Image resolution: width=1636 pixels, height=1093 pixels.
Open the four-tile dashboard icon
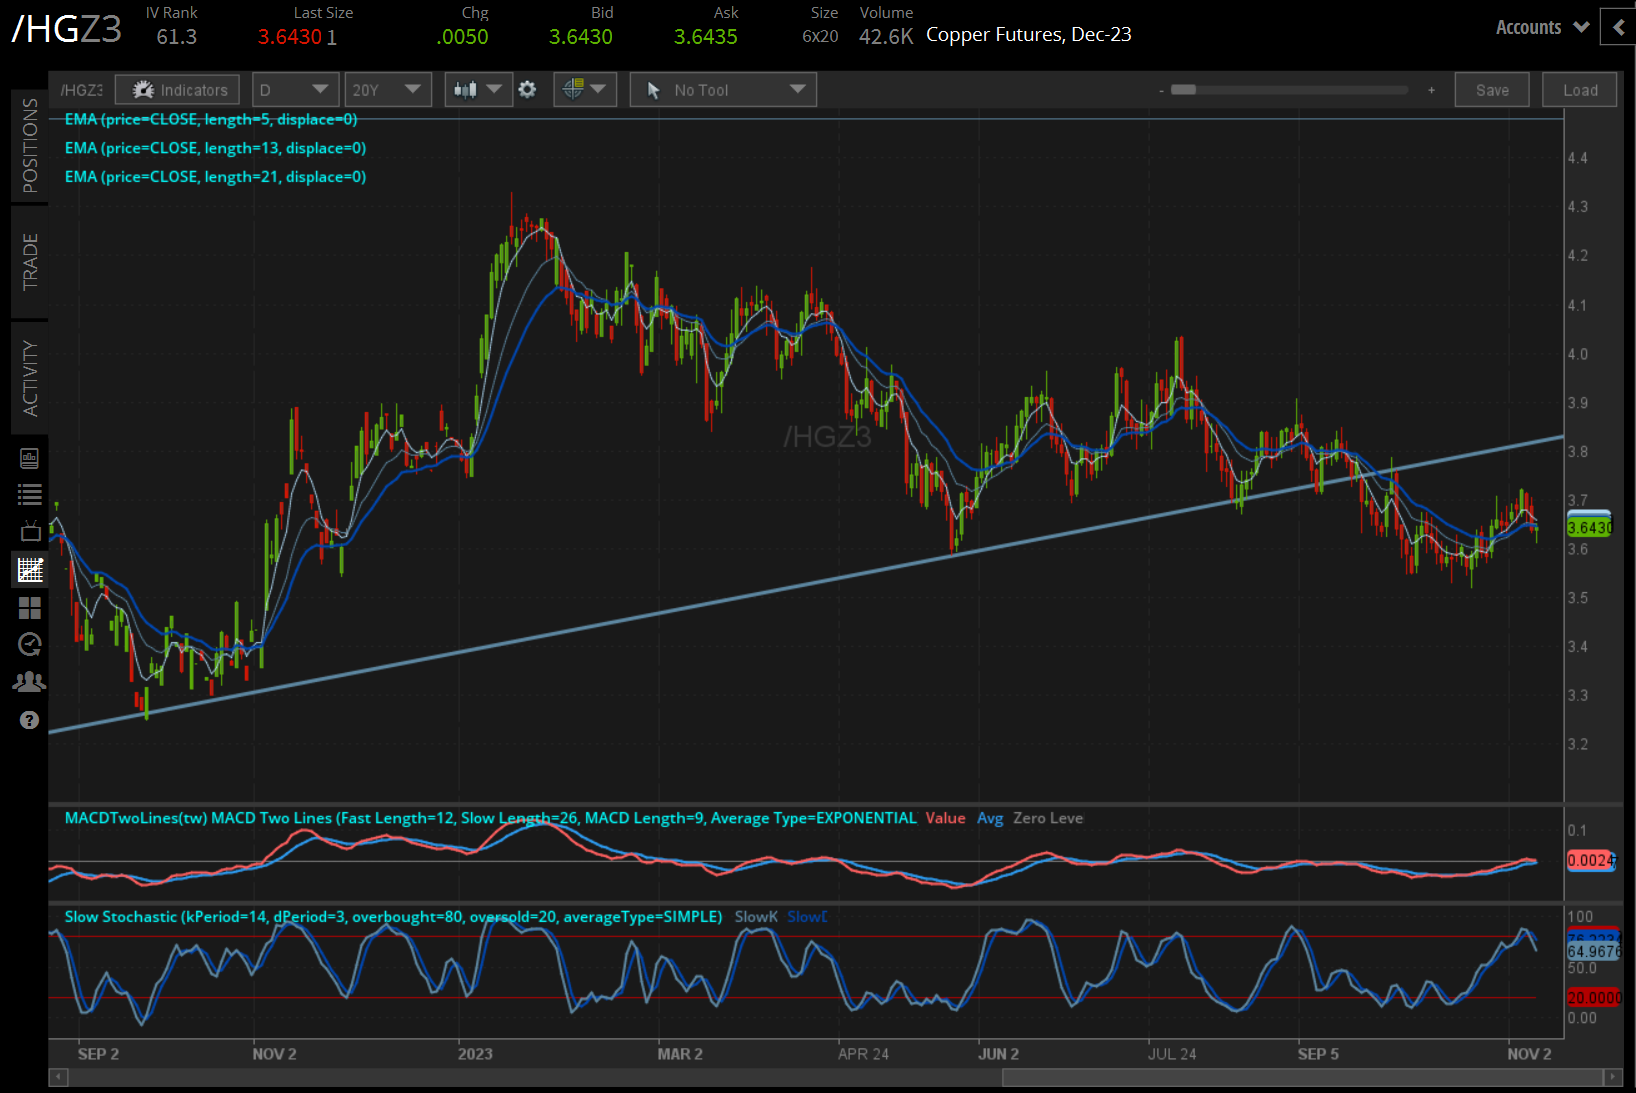(30, 607)
